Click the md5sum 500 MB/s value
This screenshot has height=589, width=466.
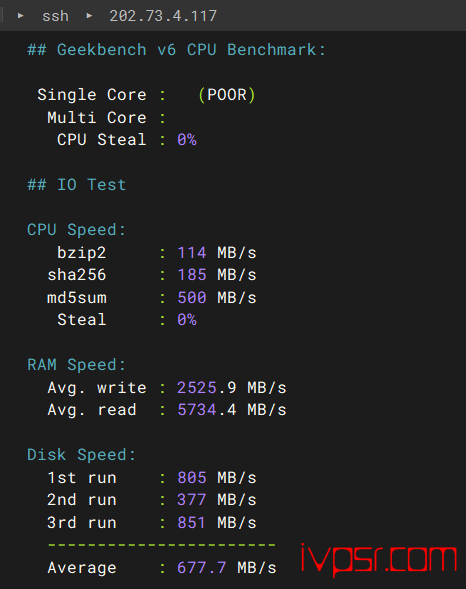pyautogui.click(x=217, y=298)
